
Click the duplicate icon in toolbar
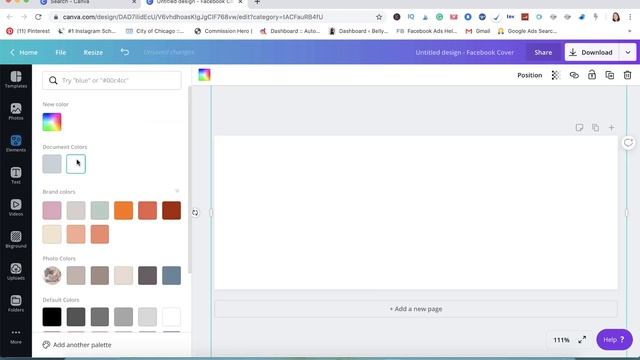pyautogui.click(x=610, y=75)
